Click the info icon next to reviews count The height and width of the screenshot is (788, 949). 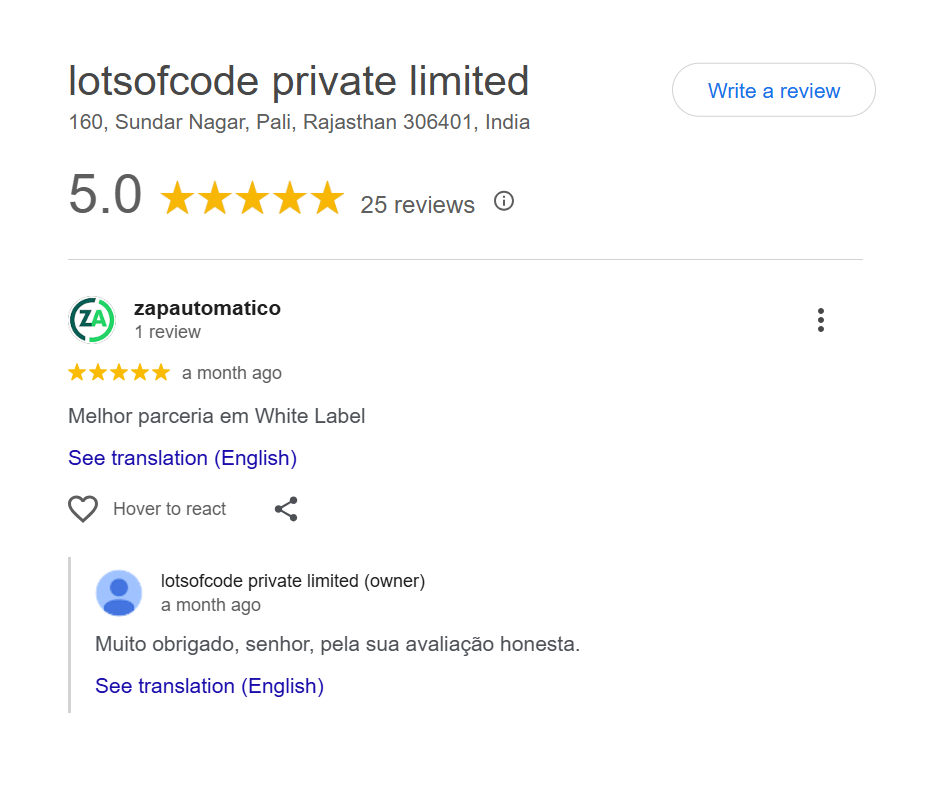pyautogui.click(x=504, y=201)
